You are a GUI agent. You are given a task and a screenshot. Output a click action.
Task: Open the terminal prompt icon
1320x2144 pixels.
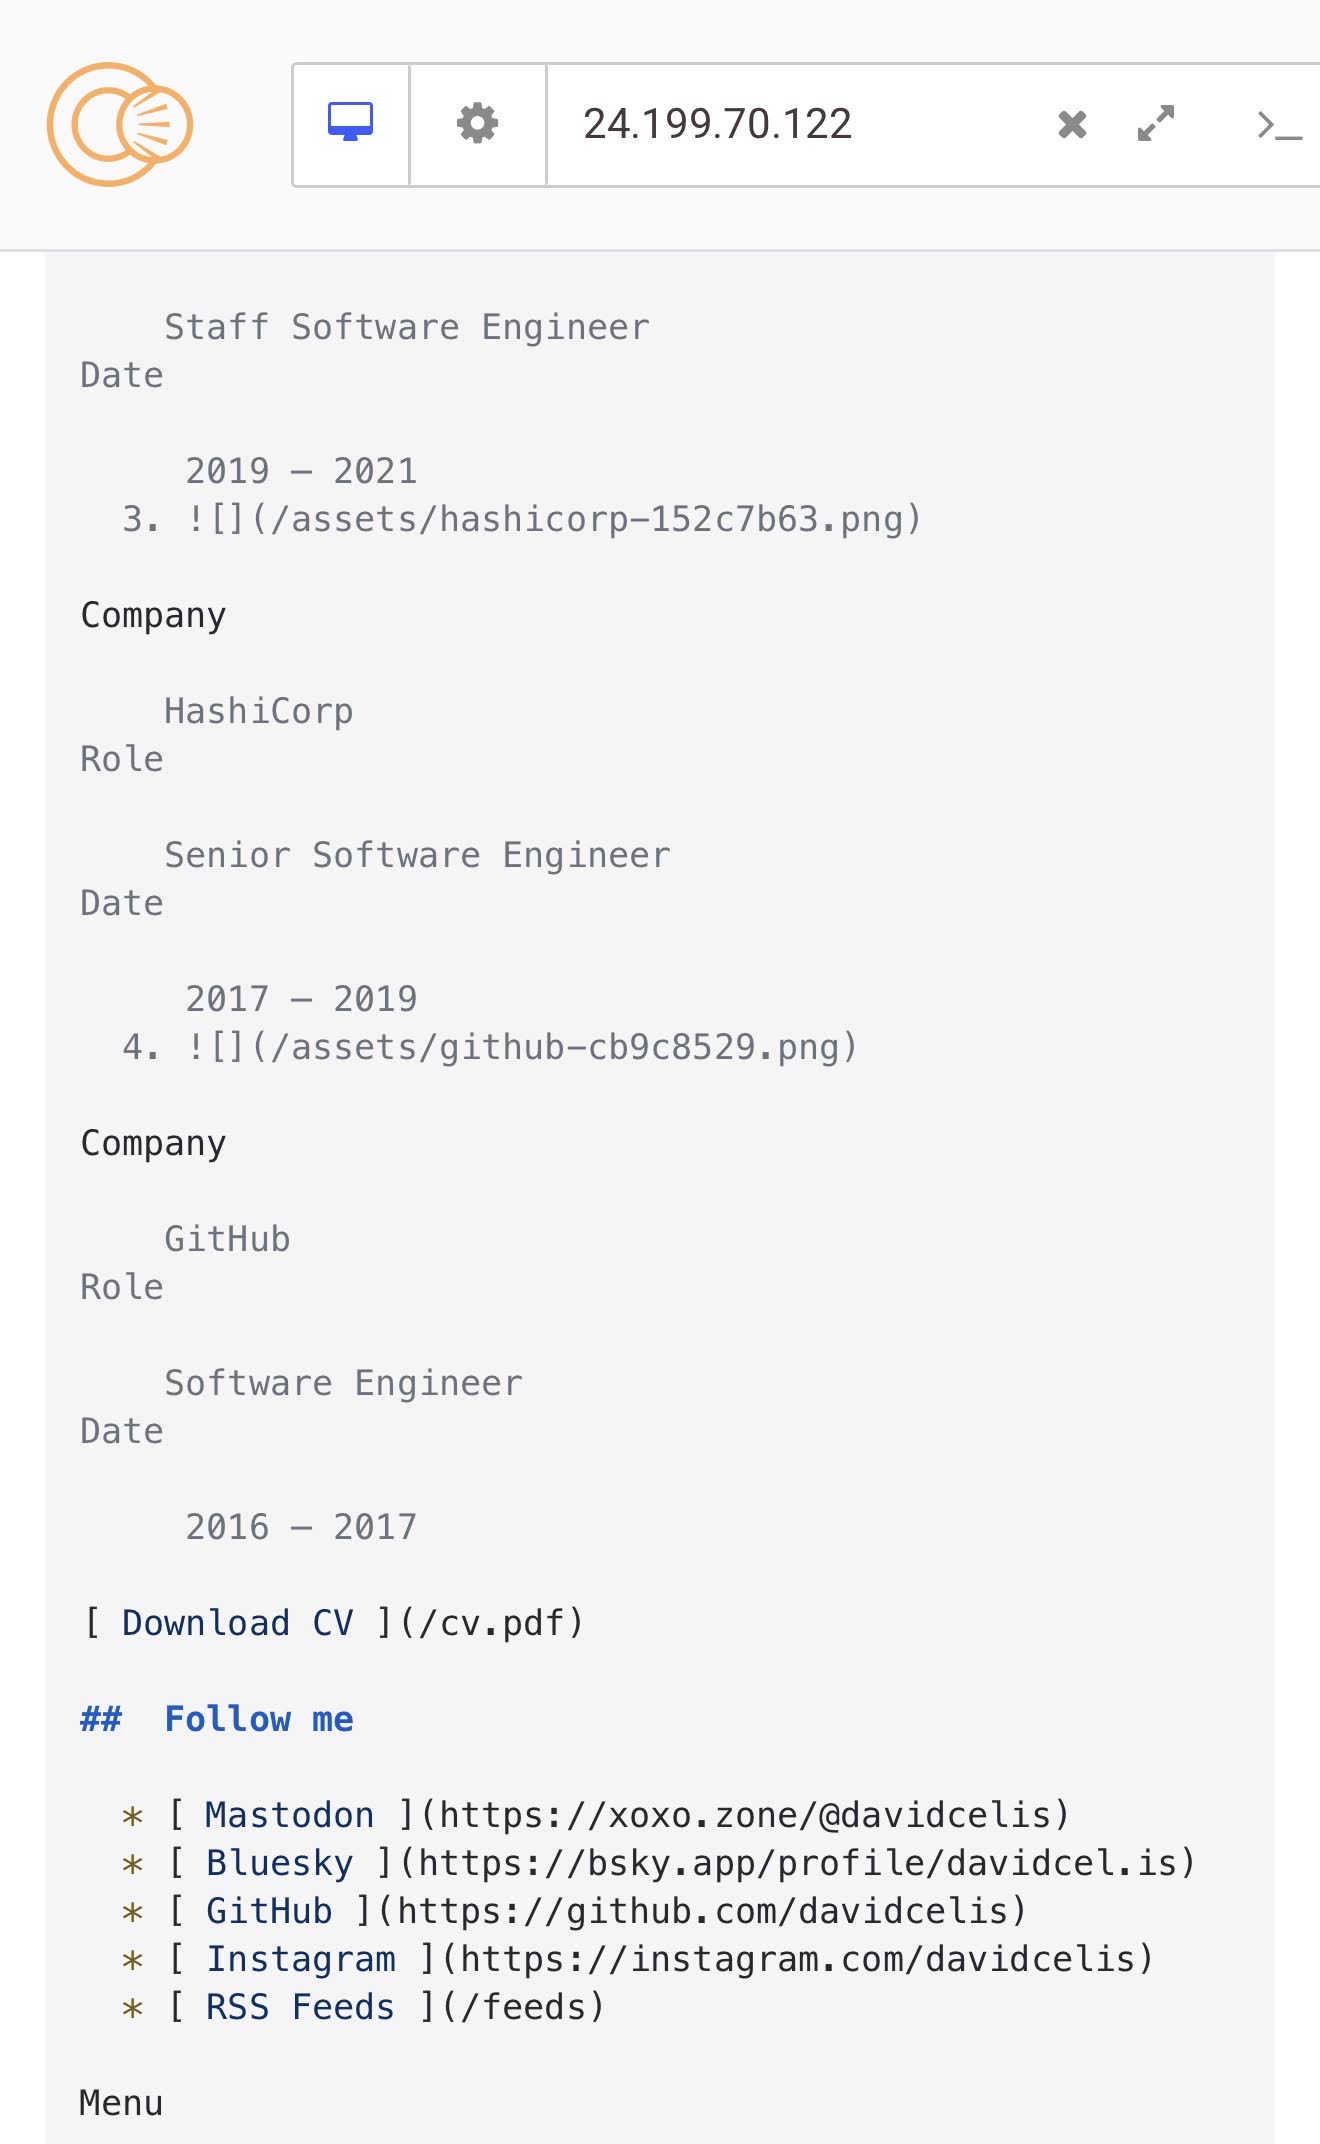pyautogui.click(x=1279, y=125)
